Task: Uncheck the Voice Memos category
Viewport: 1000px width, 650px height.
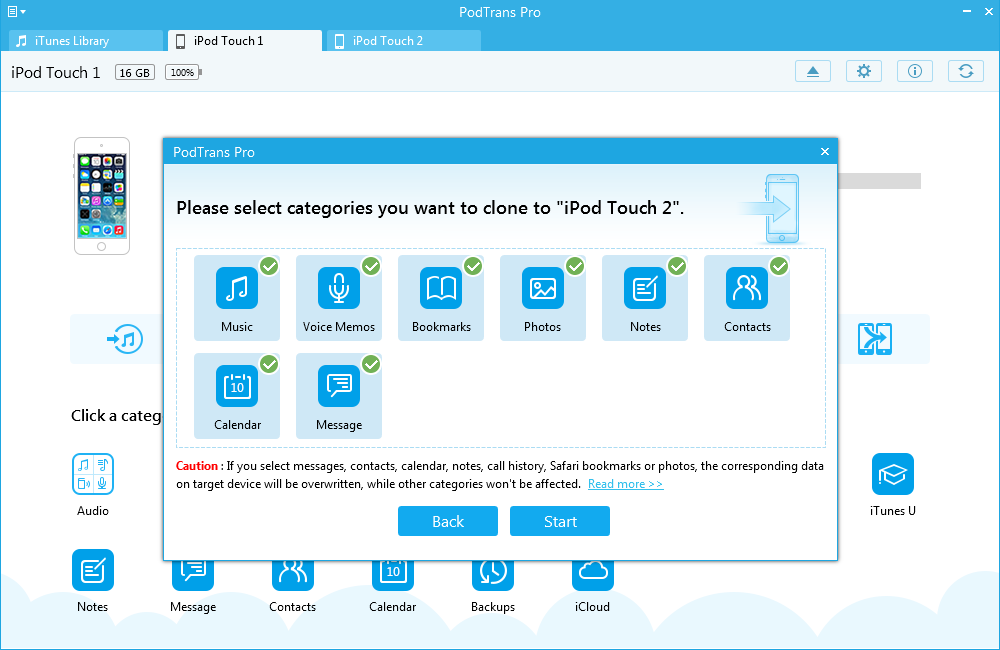Action: (339, 298)
